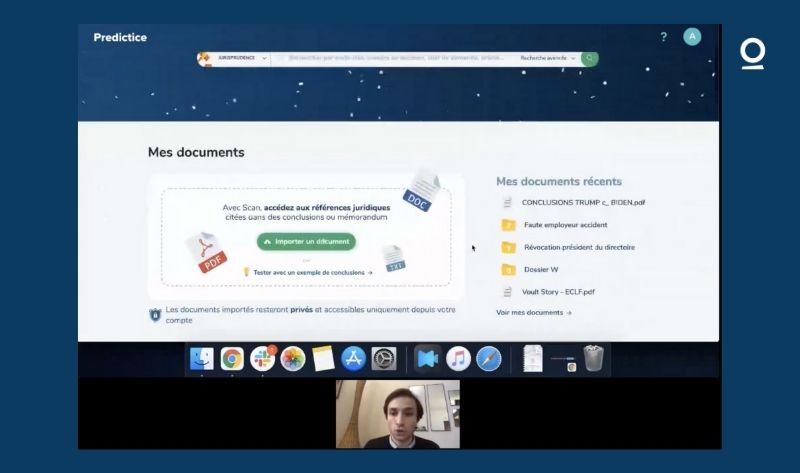Screen dimensions: 800x473
Task: Open the document stack in the dock
Action: (533, 358)
